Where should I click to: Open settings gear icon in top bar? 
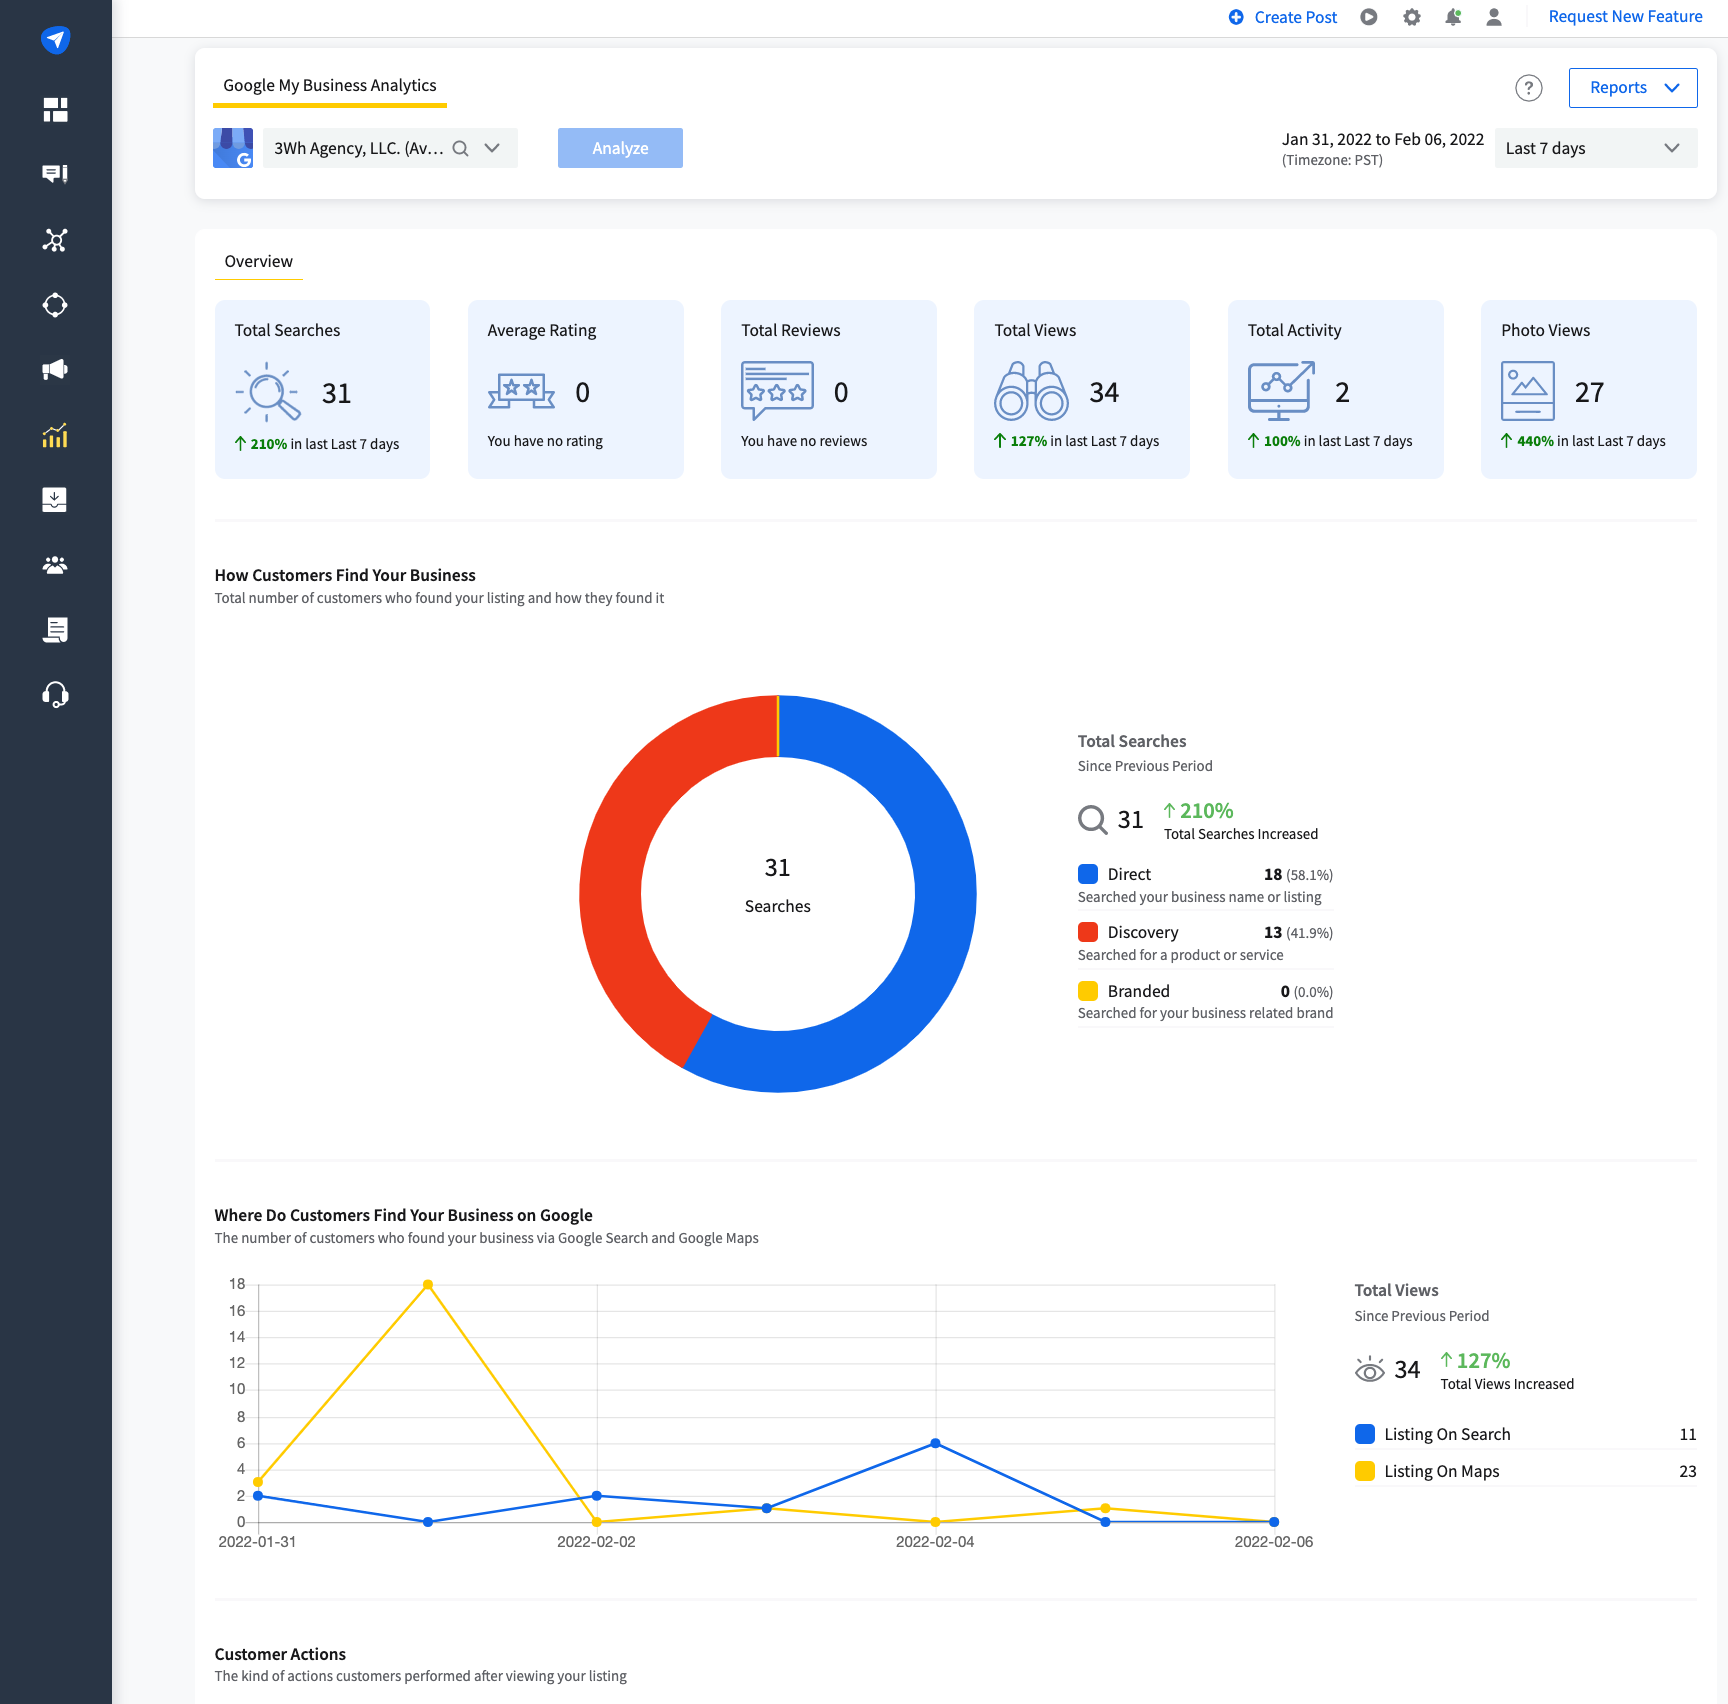1411,17
